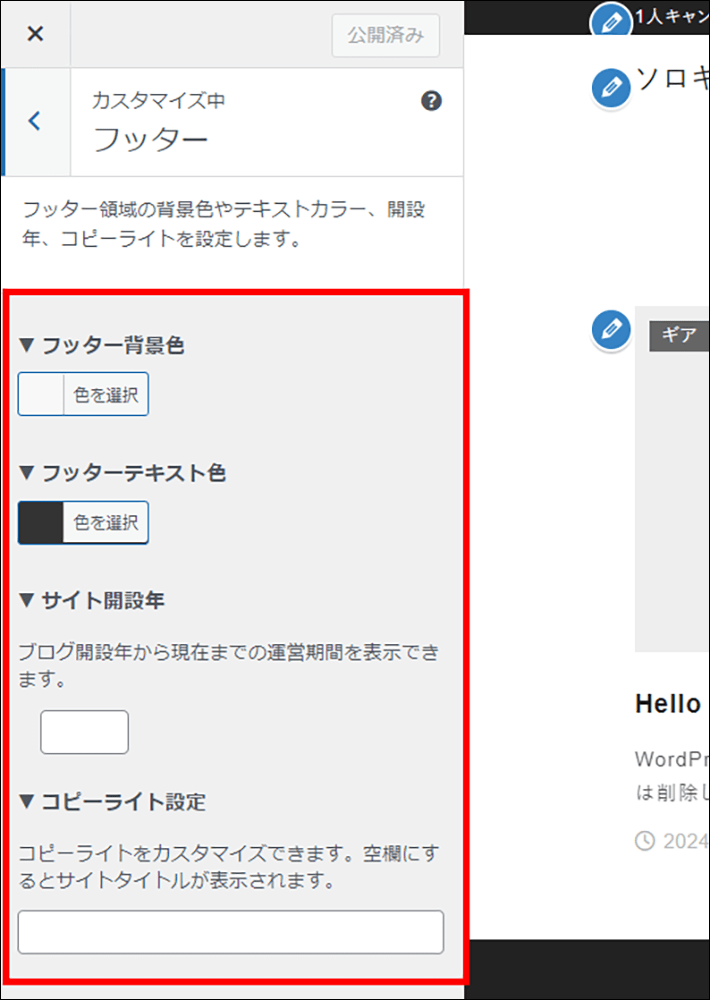Click the WordPr excerpt text in preview
This screenshot has height=1000, width=710.
672,776
